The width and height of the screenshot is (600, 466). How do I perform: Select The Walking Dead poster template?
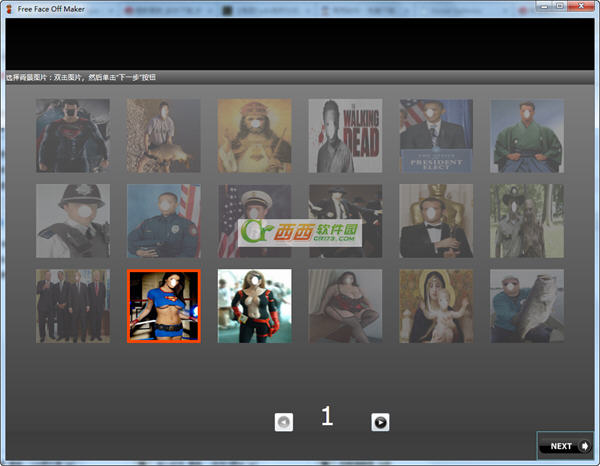pyautogui.click(x=345, y=135)
